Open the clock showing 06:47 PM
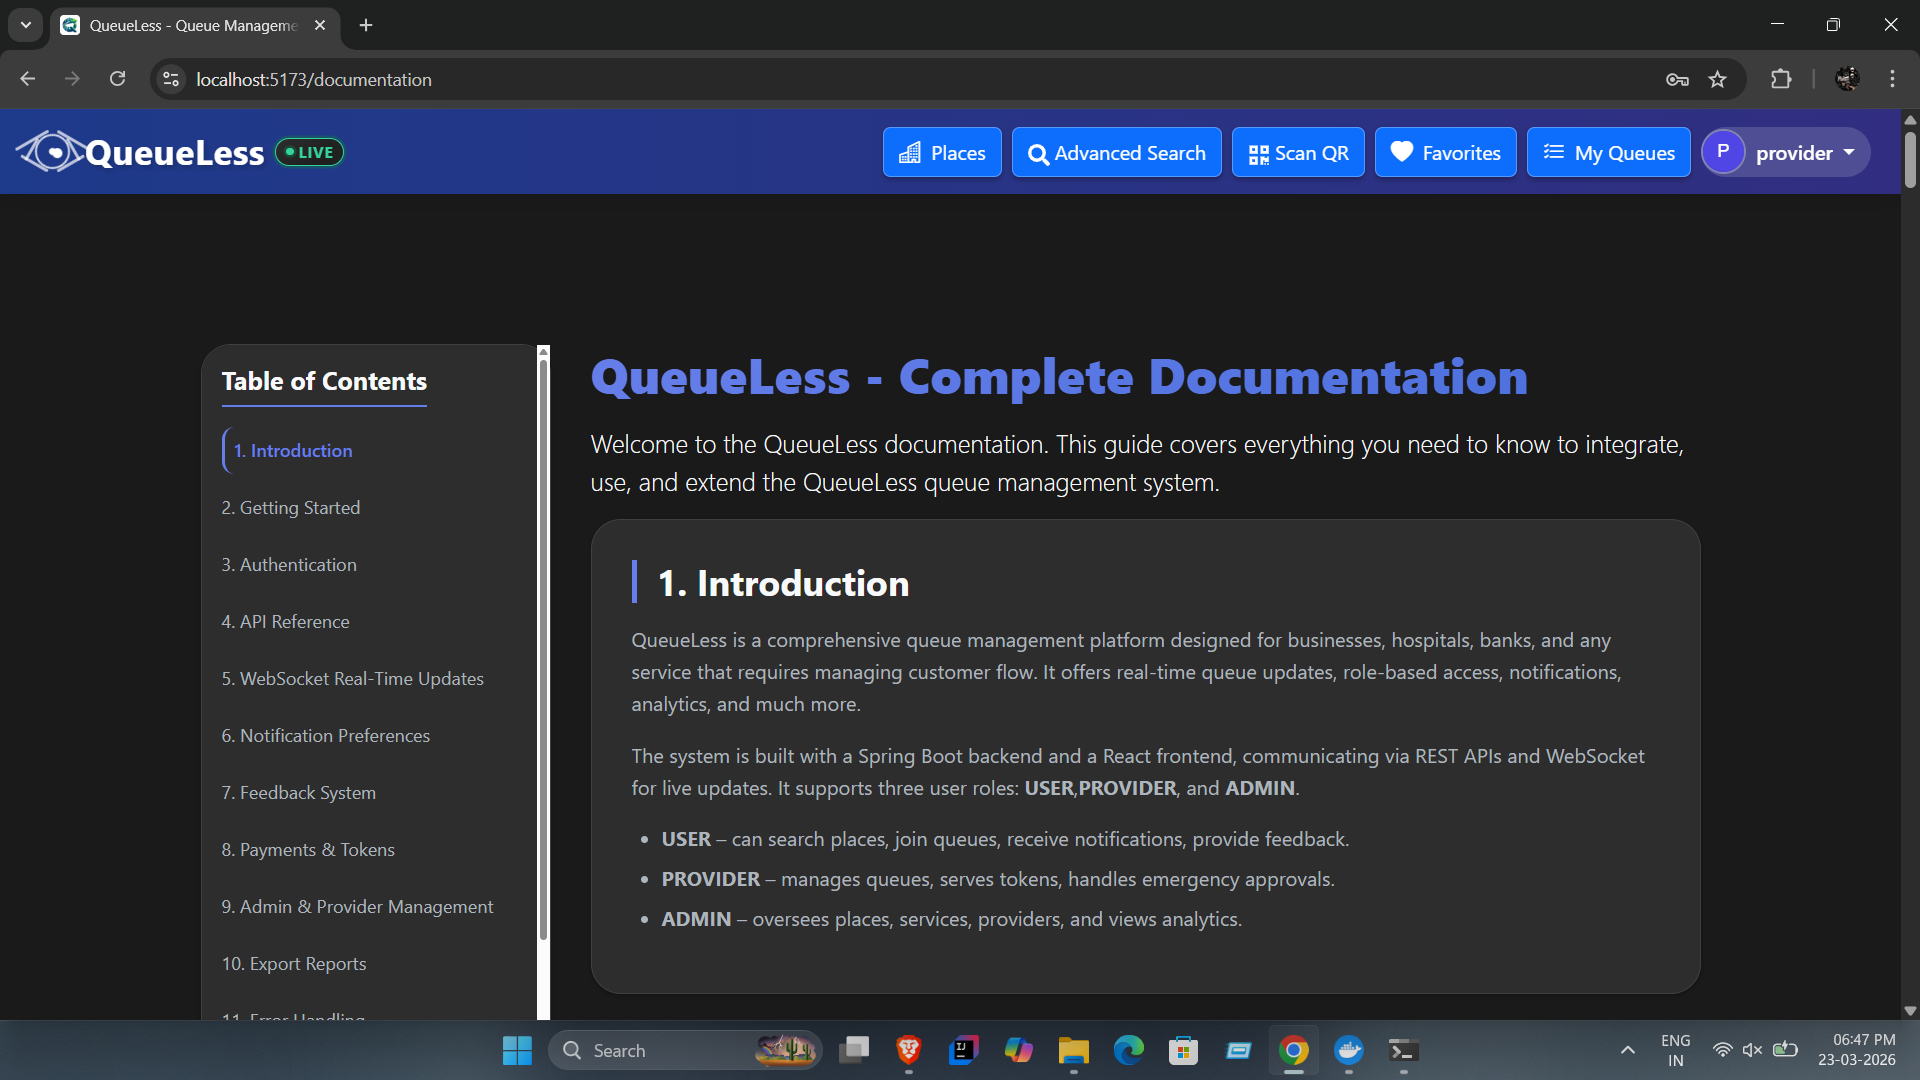This screenshot has height=1080, width=1920. 1856,1050
